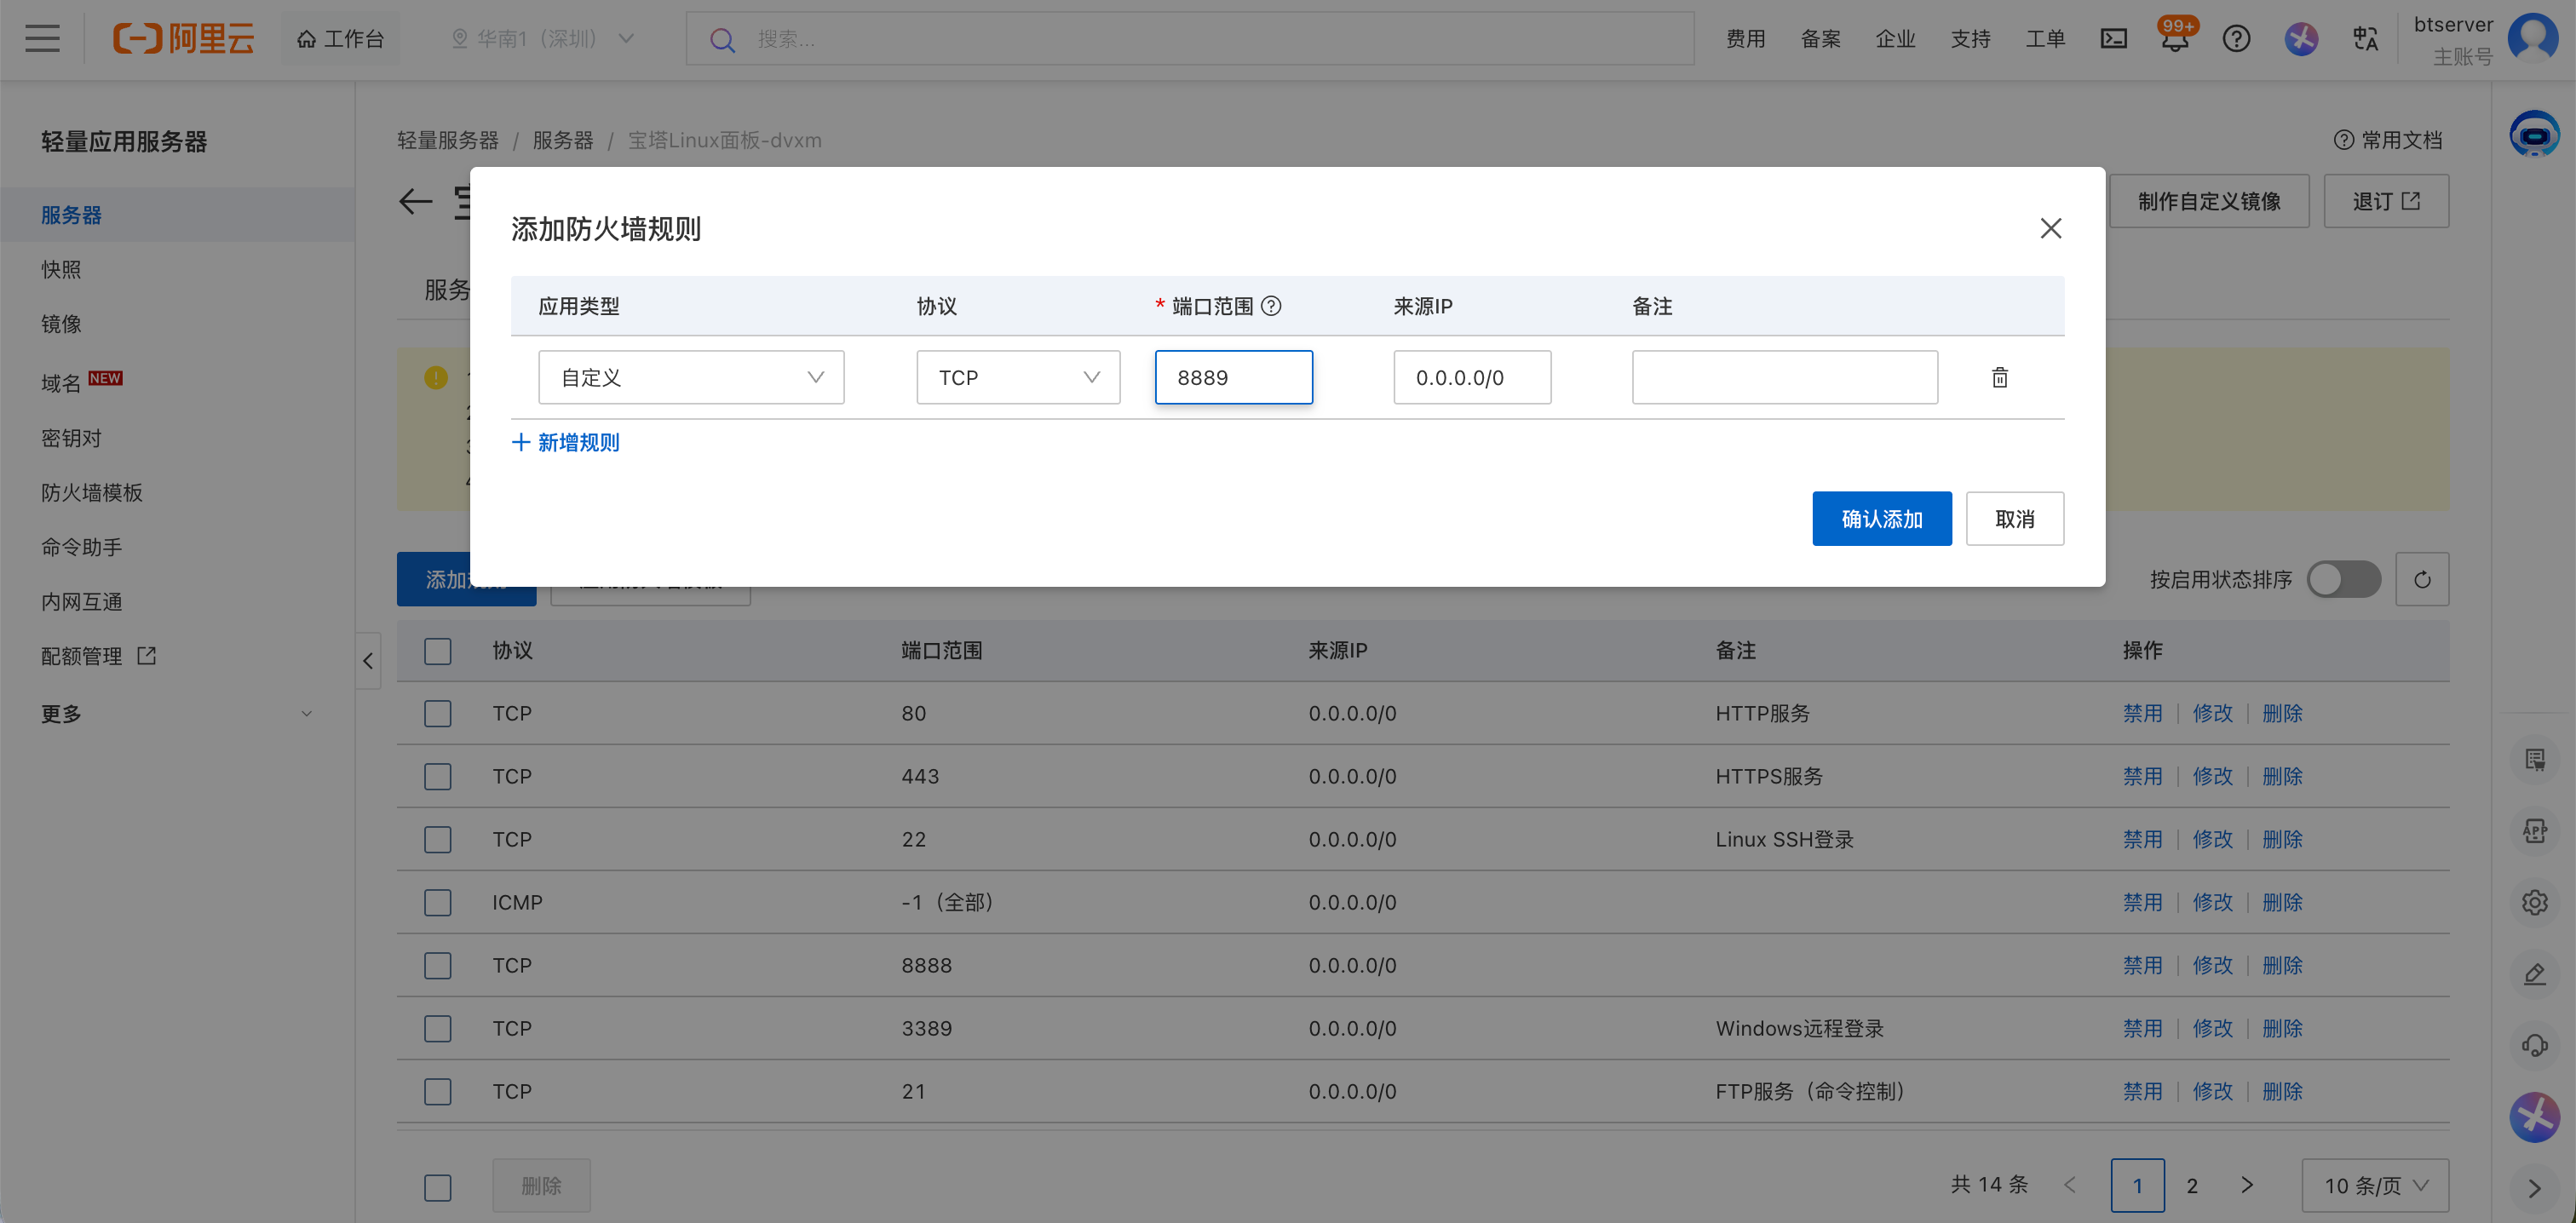Image resolution: width=2576 pixels, height=1223 pixels.
Task: Open the application type dropdown showing 自定义
Action: (690, 377)
